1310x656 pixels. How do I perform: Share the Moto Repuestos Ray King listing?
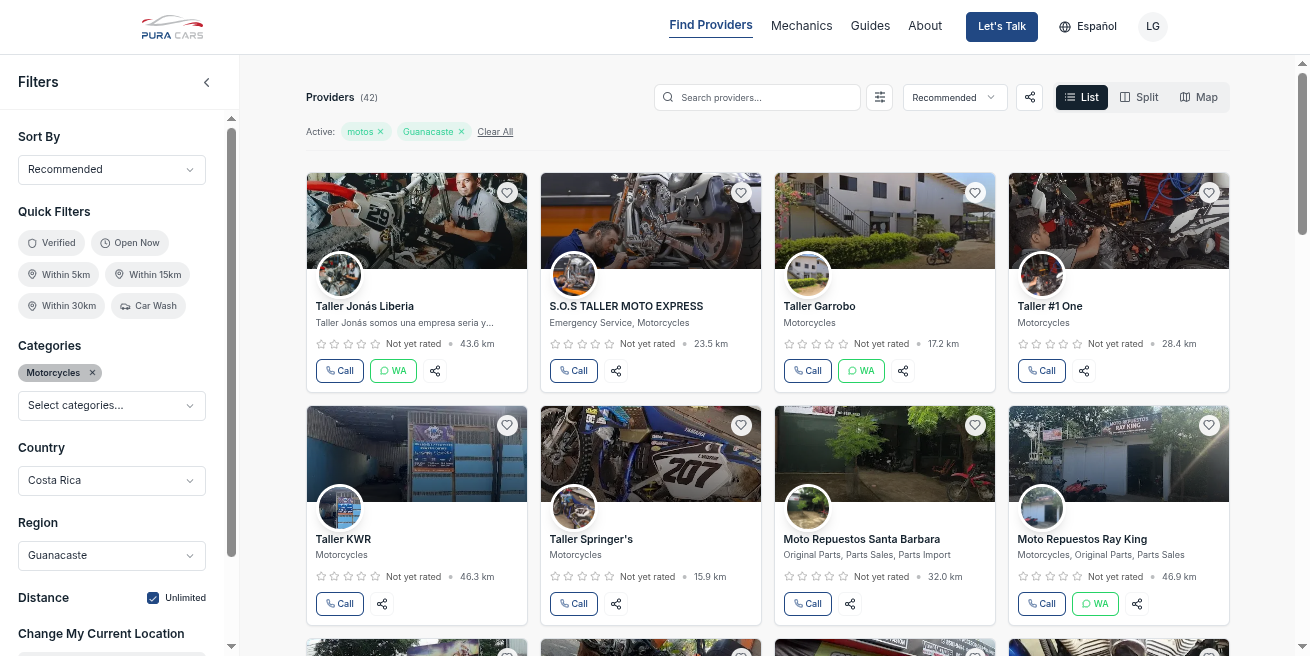[1137, 604]
